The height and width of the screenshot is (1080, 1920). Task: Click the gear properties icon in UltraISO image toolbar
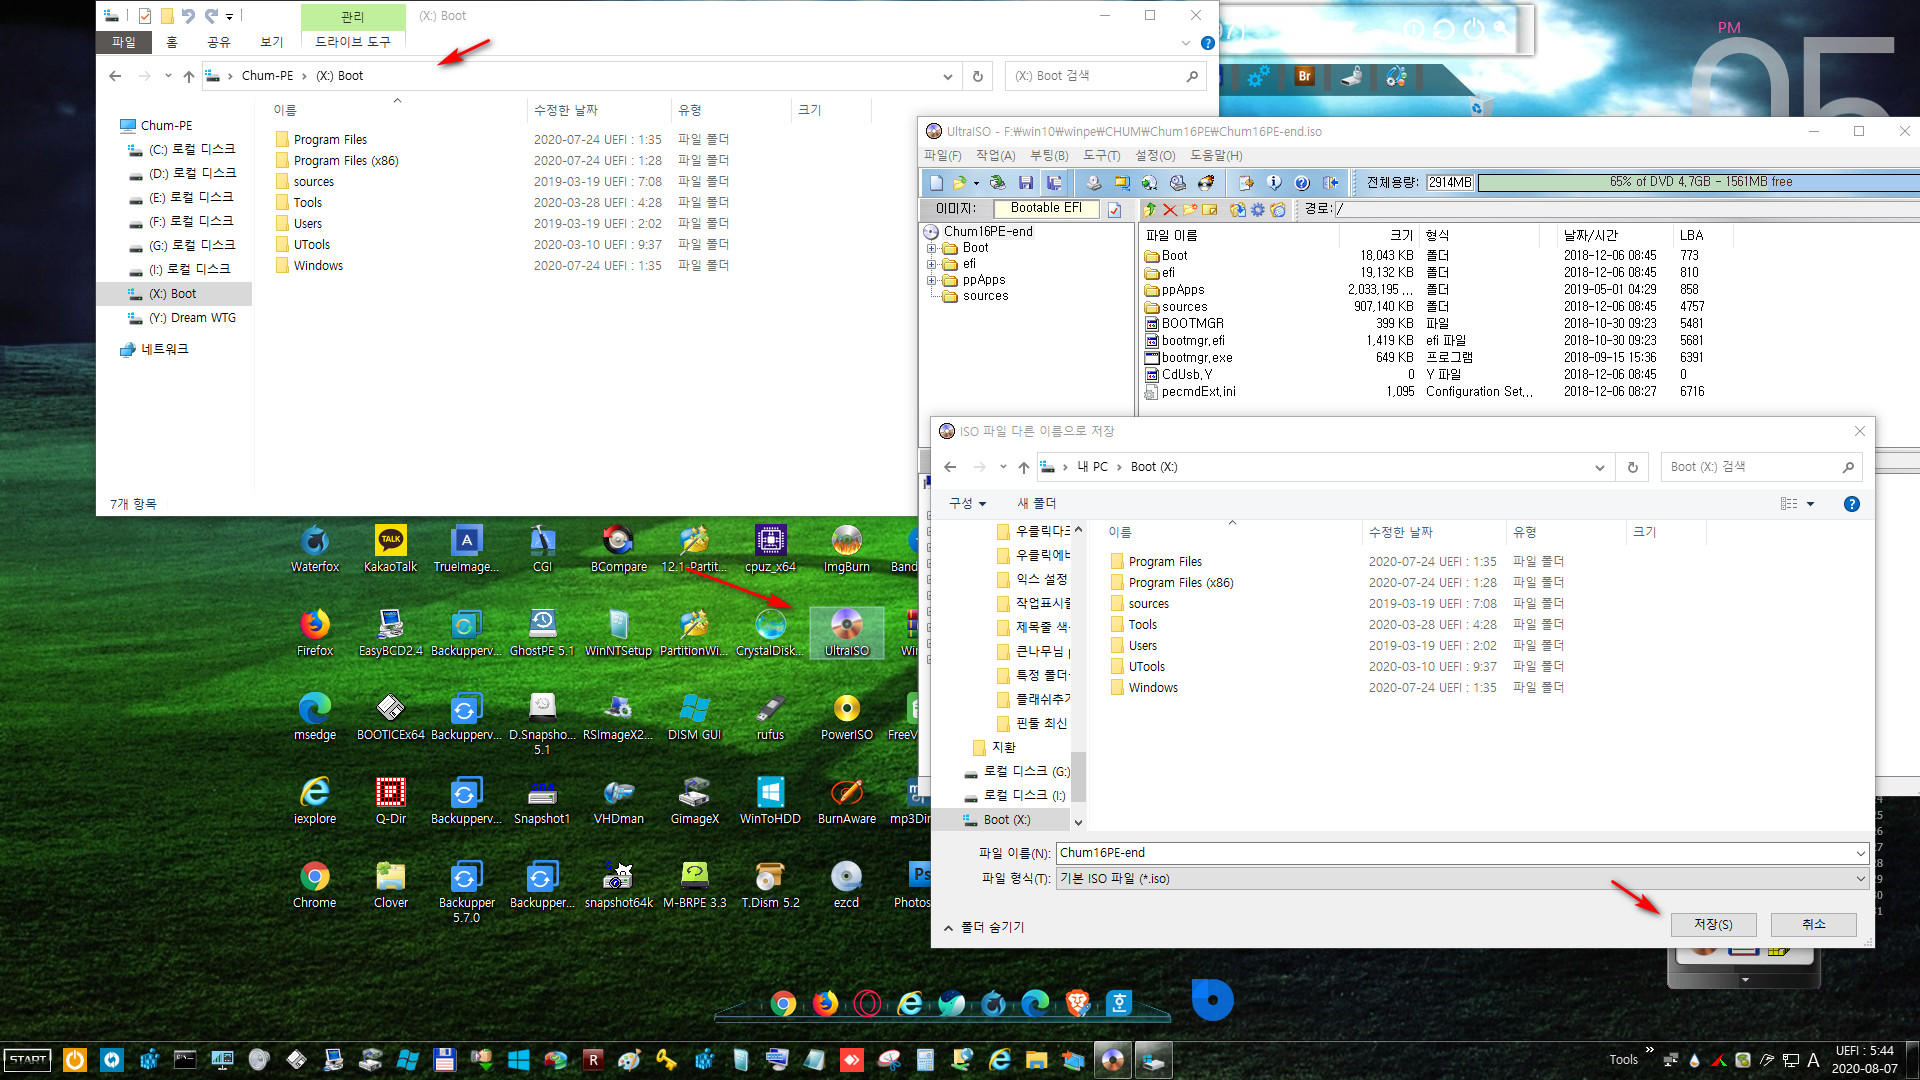(x=1258, y=209)
